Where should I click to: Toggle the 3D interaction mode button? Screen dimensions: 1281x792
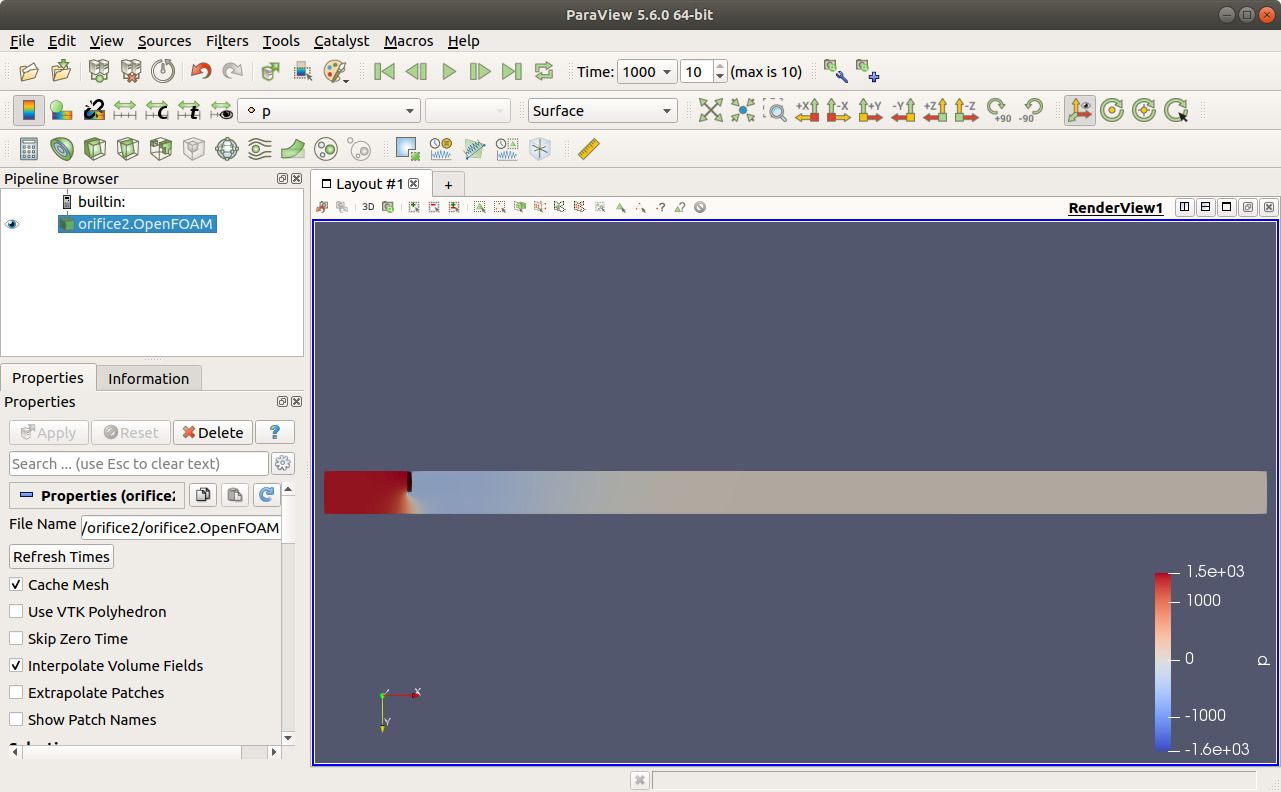[x=368, y=207]
